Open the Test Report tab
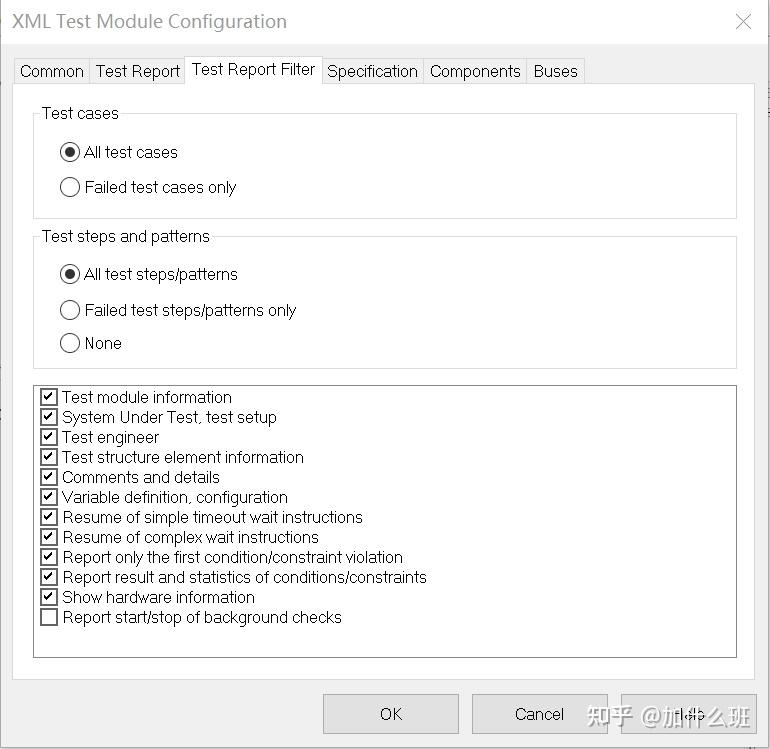 (x=138, y=71)
